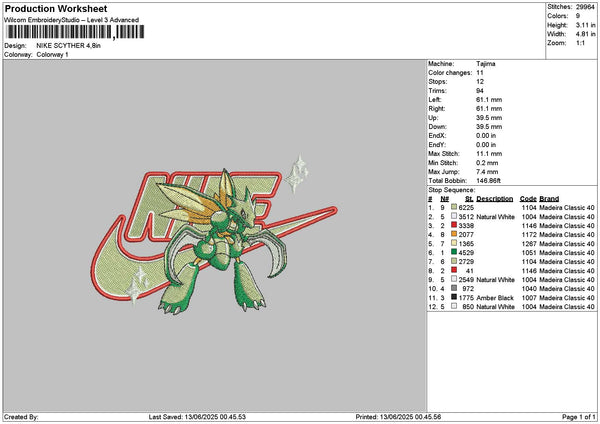Select 'Natural White' description in row 2
The height and width of the screenshot is (424, 600).
[496, 217]
